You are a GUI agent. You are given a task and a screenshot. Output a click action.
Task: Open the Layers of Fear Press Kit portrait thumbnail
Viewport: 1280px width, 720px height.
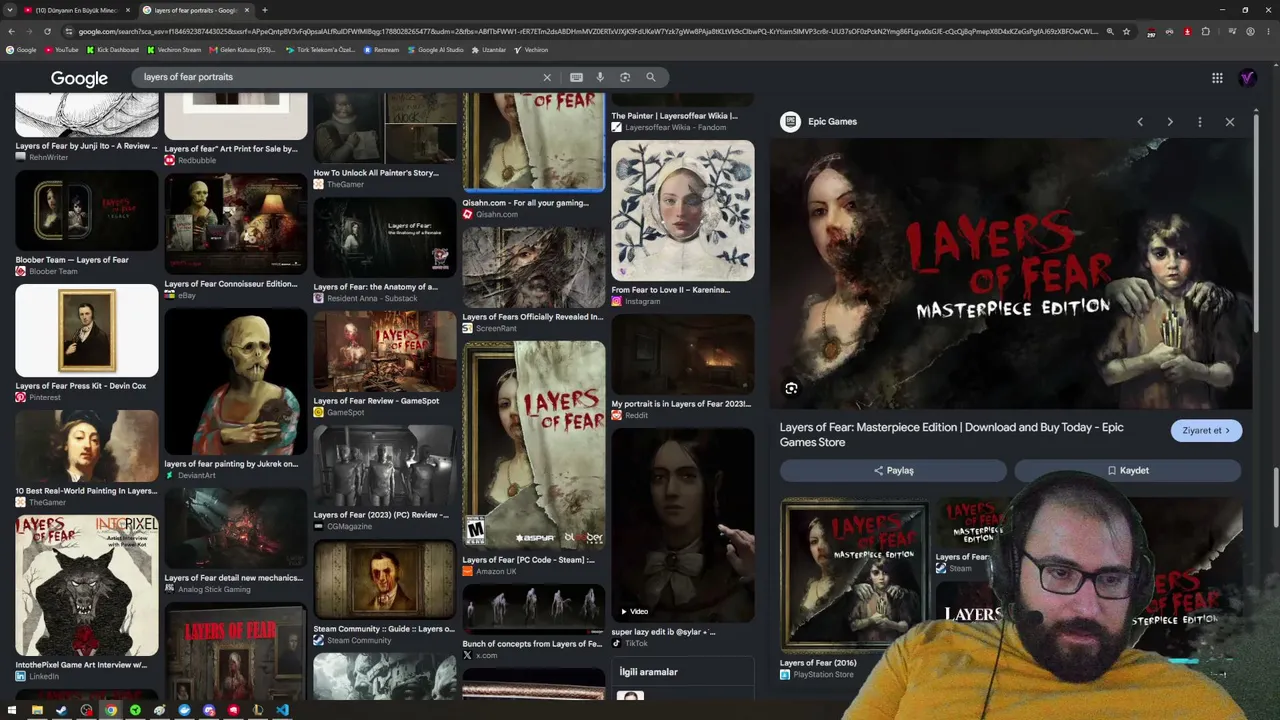point(87,331)
